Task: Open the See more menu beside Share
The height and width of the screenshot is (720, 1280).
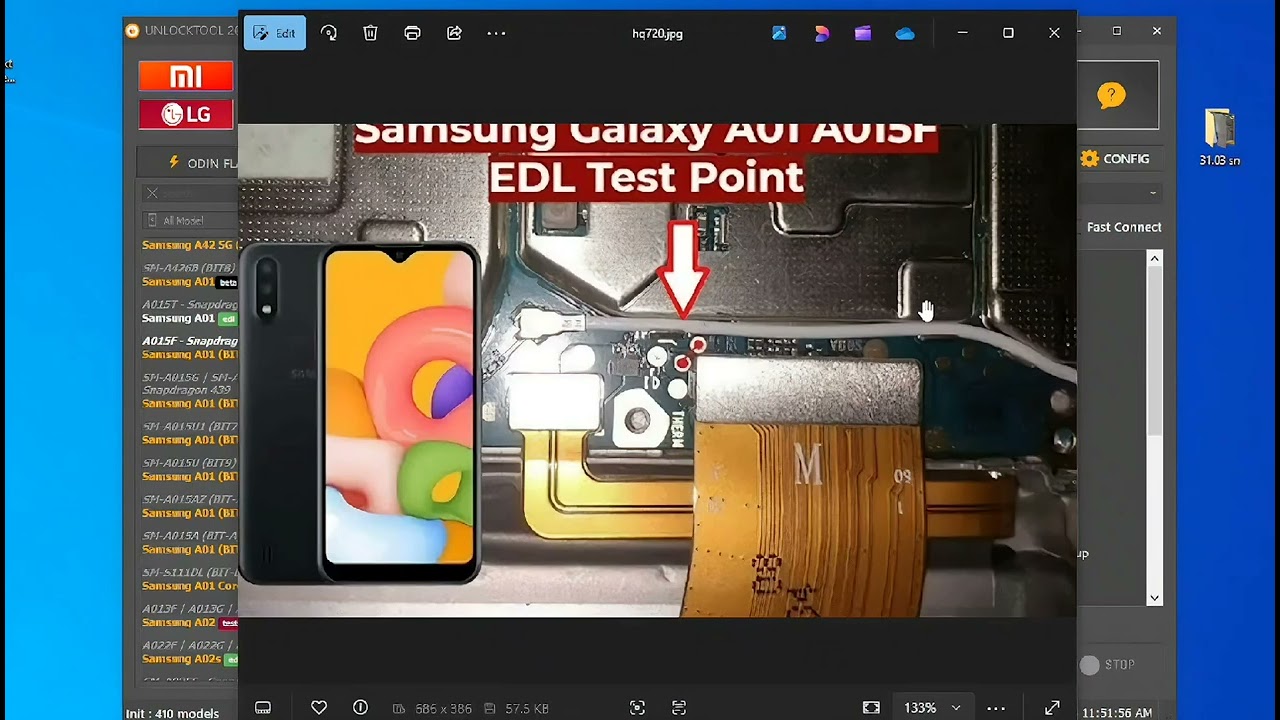Action: coord(496,33)
